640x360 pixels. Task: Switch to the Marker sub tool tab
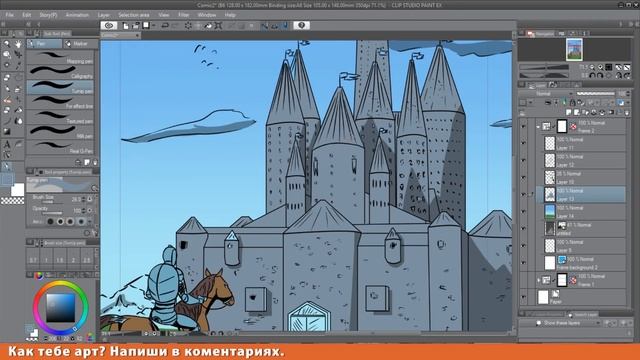[x=80, y=44]
